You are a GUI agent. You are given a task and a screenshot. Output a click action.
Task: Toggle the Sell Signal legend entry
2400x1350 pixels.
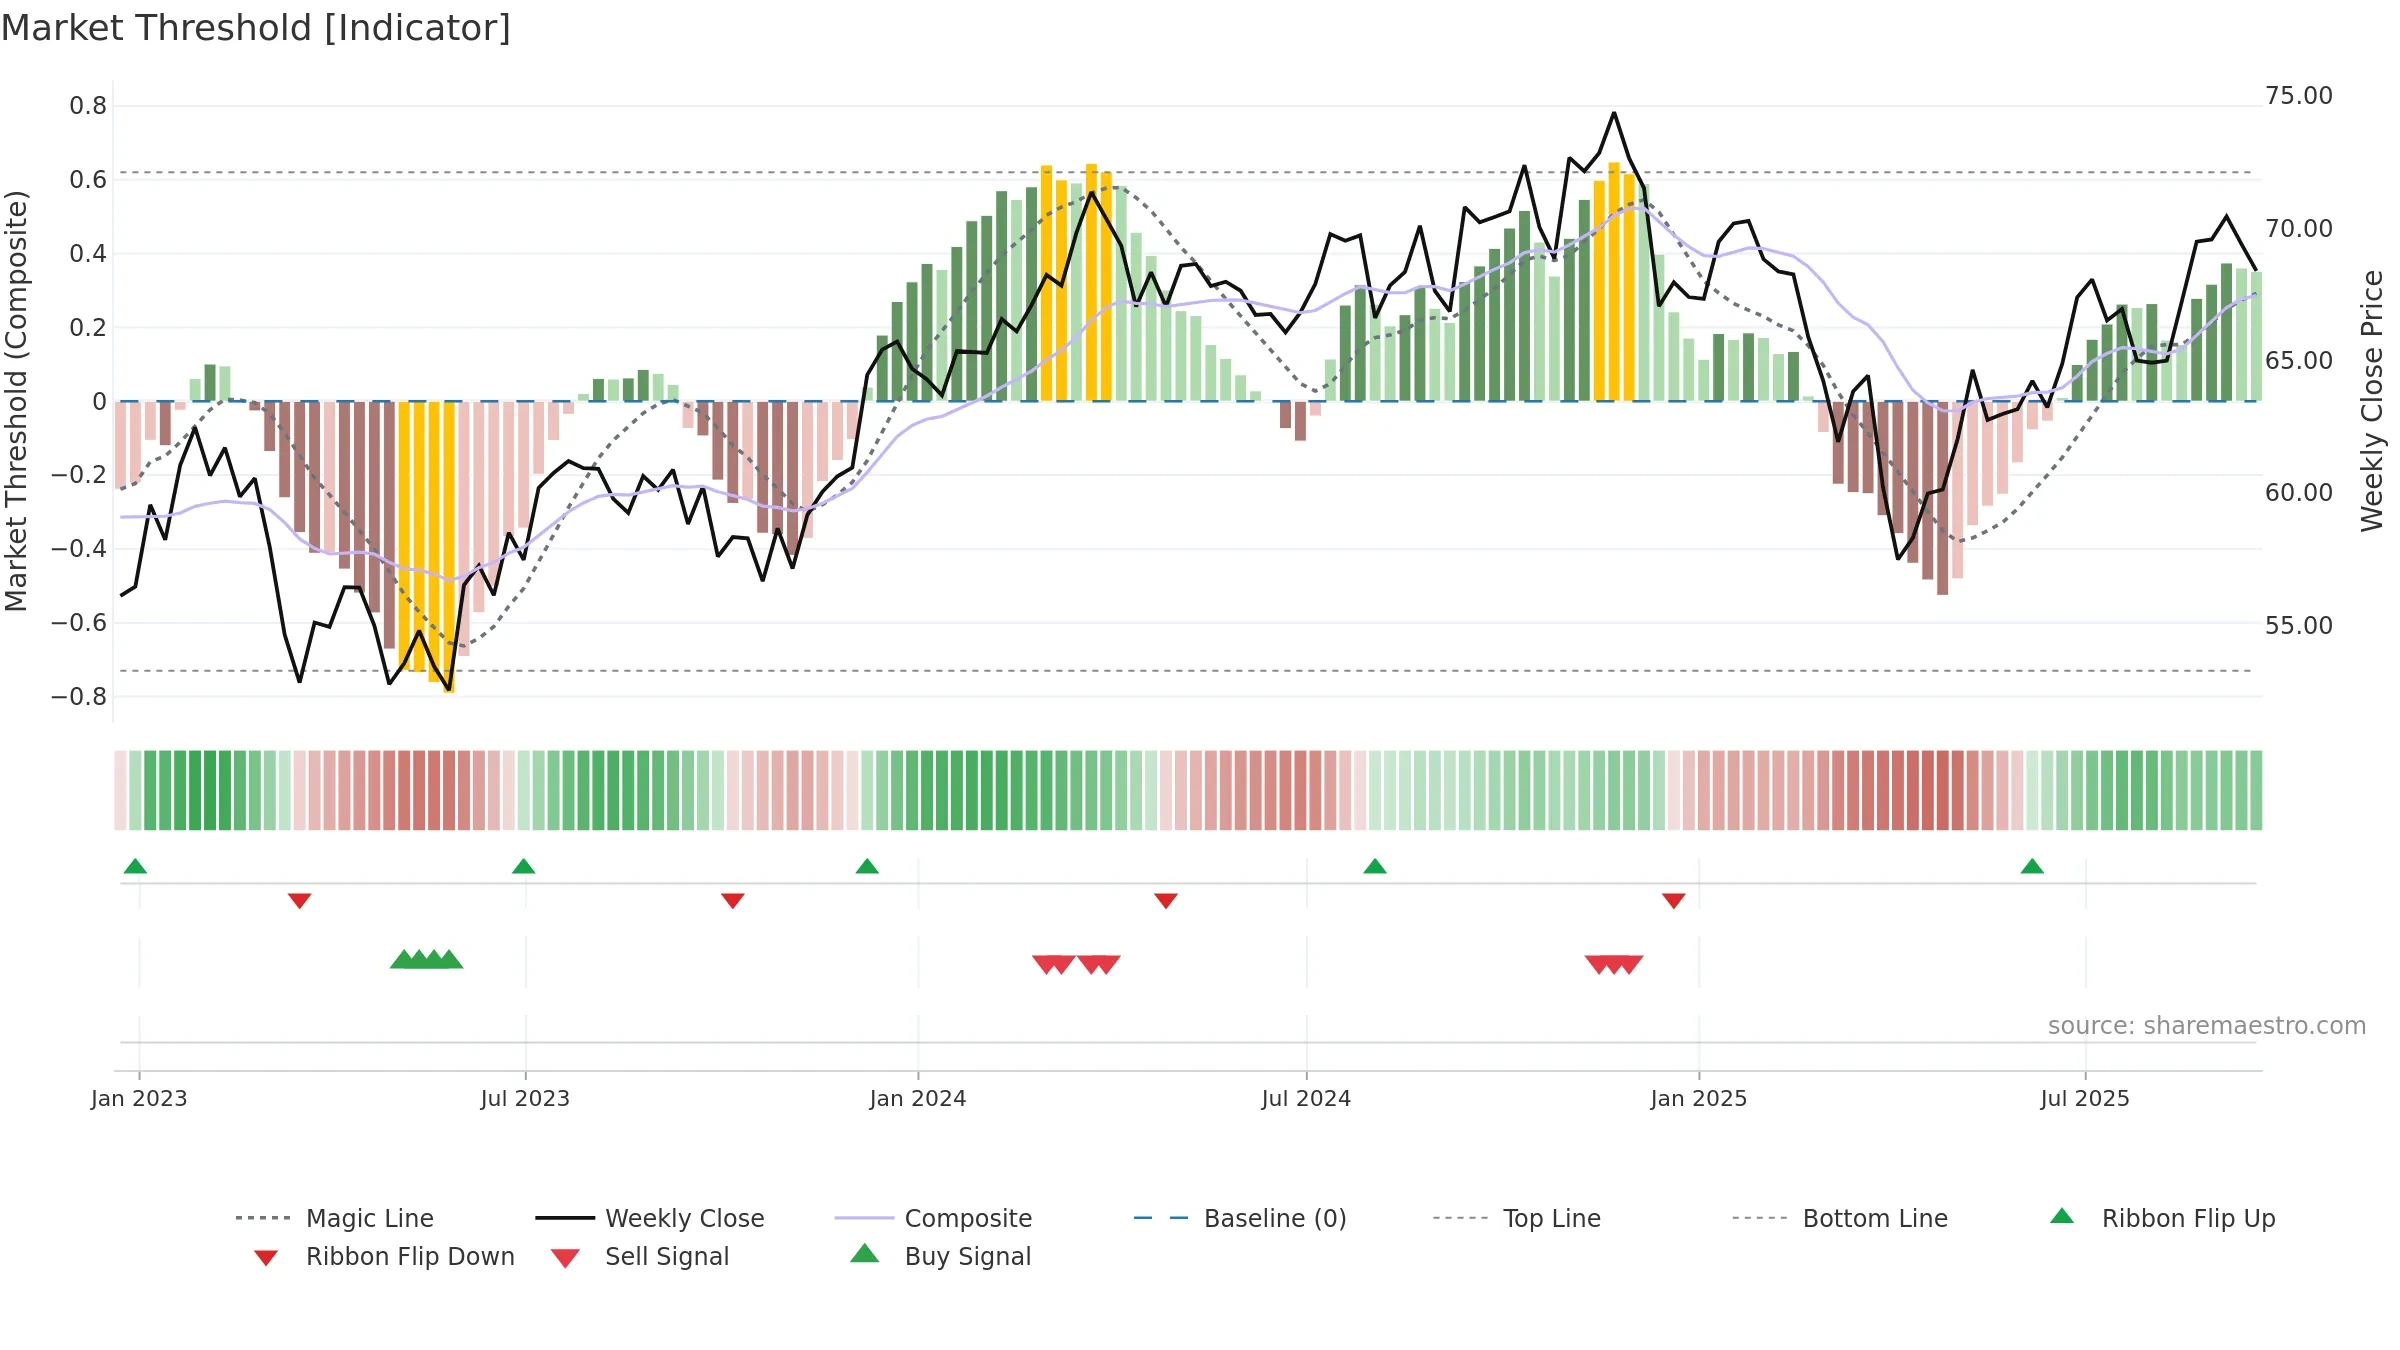pyautogui.click(x=640, y=1257)
